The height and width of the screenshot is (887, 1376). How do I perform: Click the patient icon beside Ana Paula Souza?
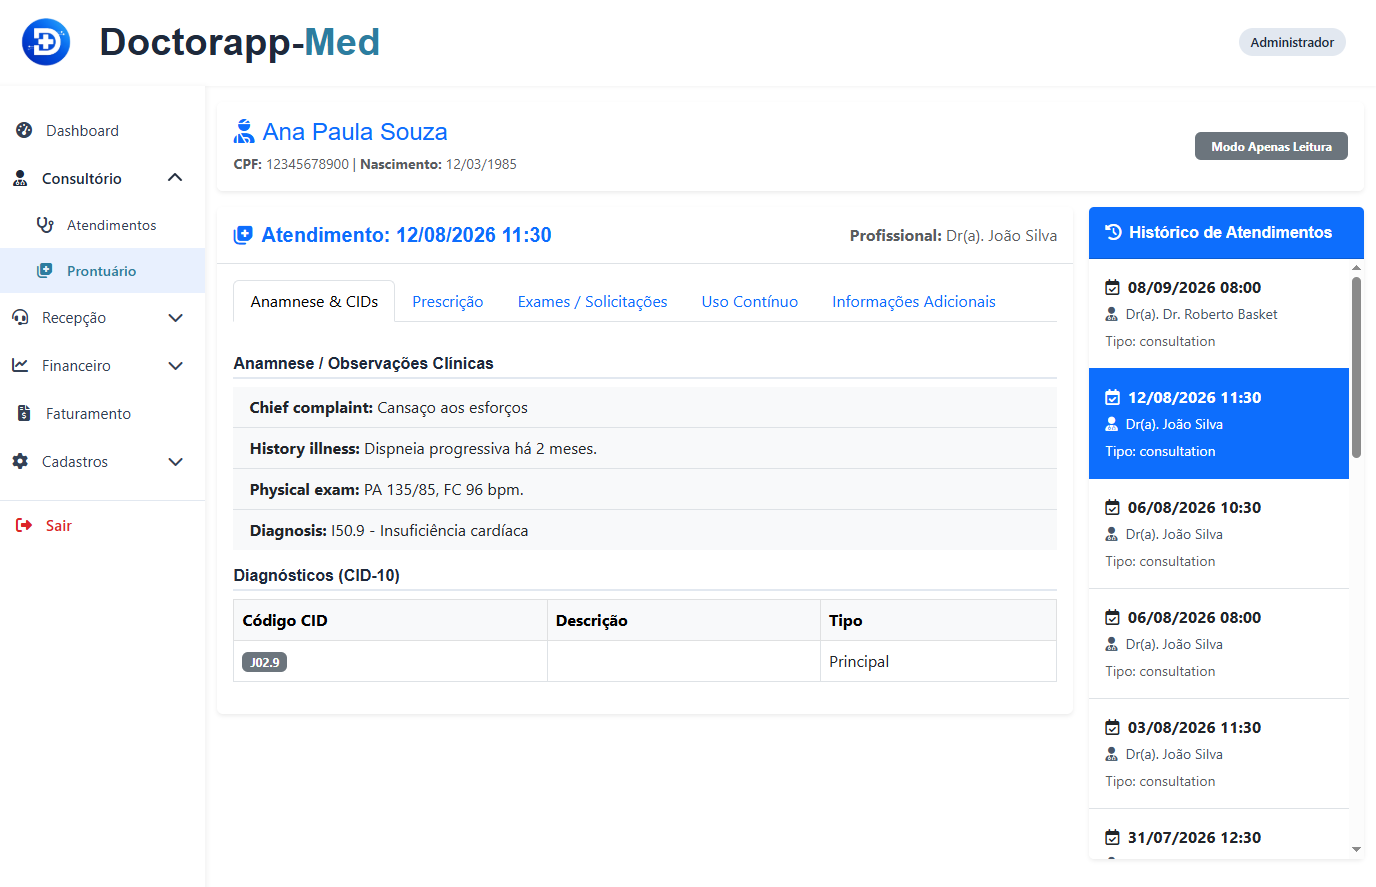click(244, 132)
